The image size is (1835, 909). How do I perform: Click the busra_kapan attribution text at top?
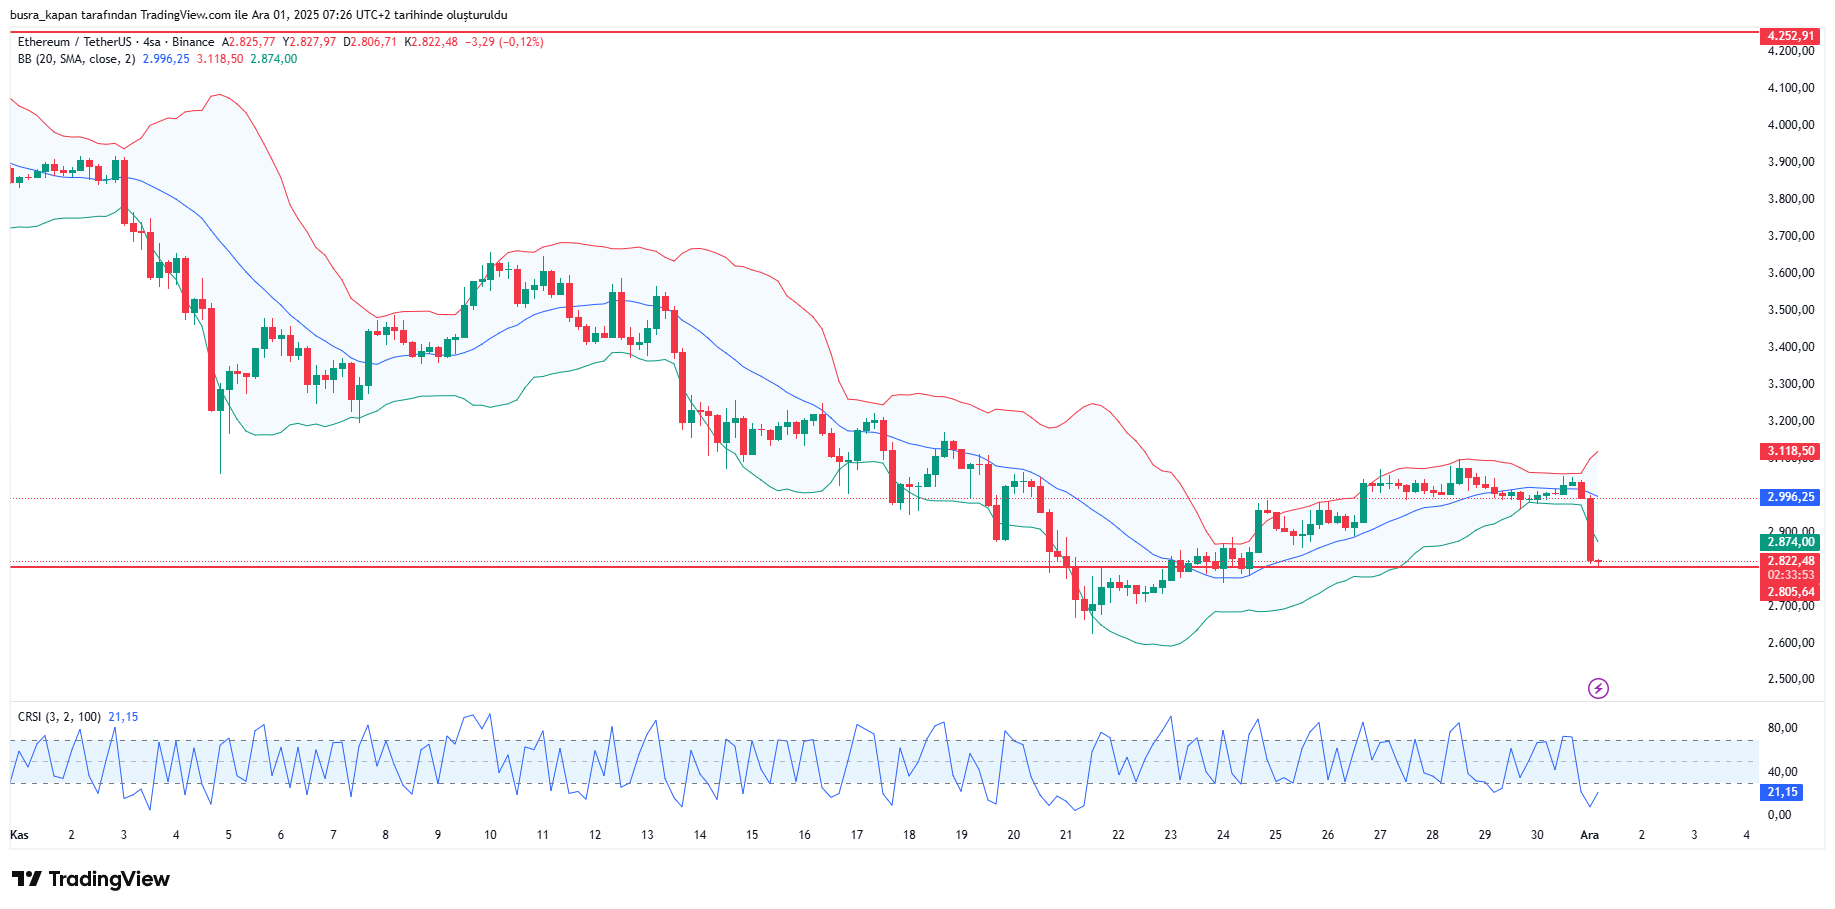258,15
